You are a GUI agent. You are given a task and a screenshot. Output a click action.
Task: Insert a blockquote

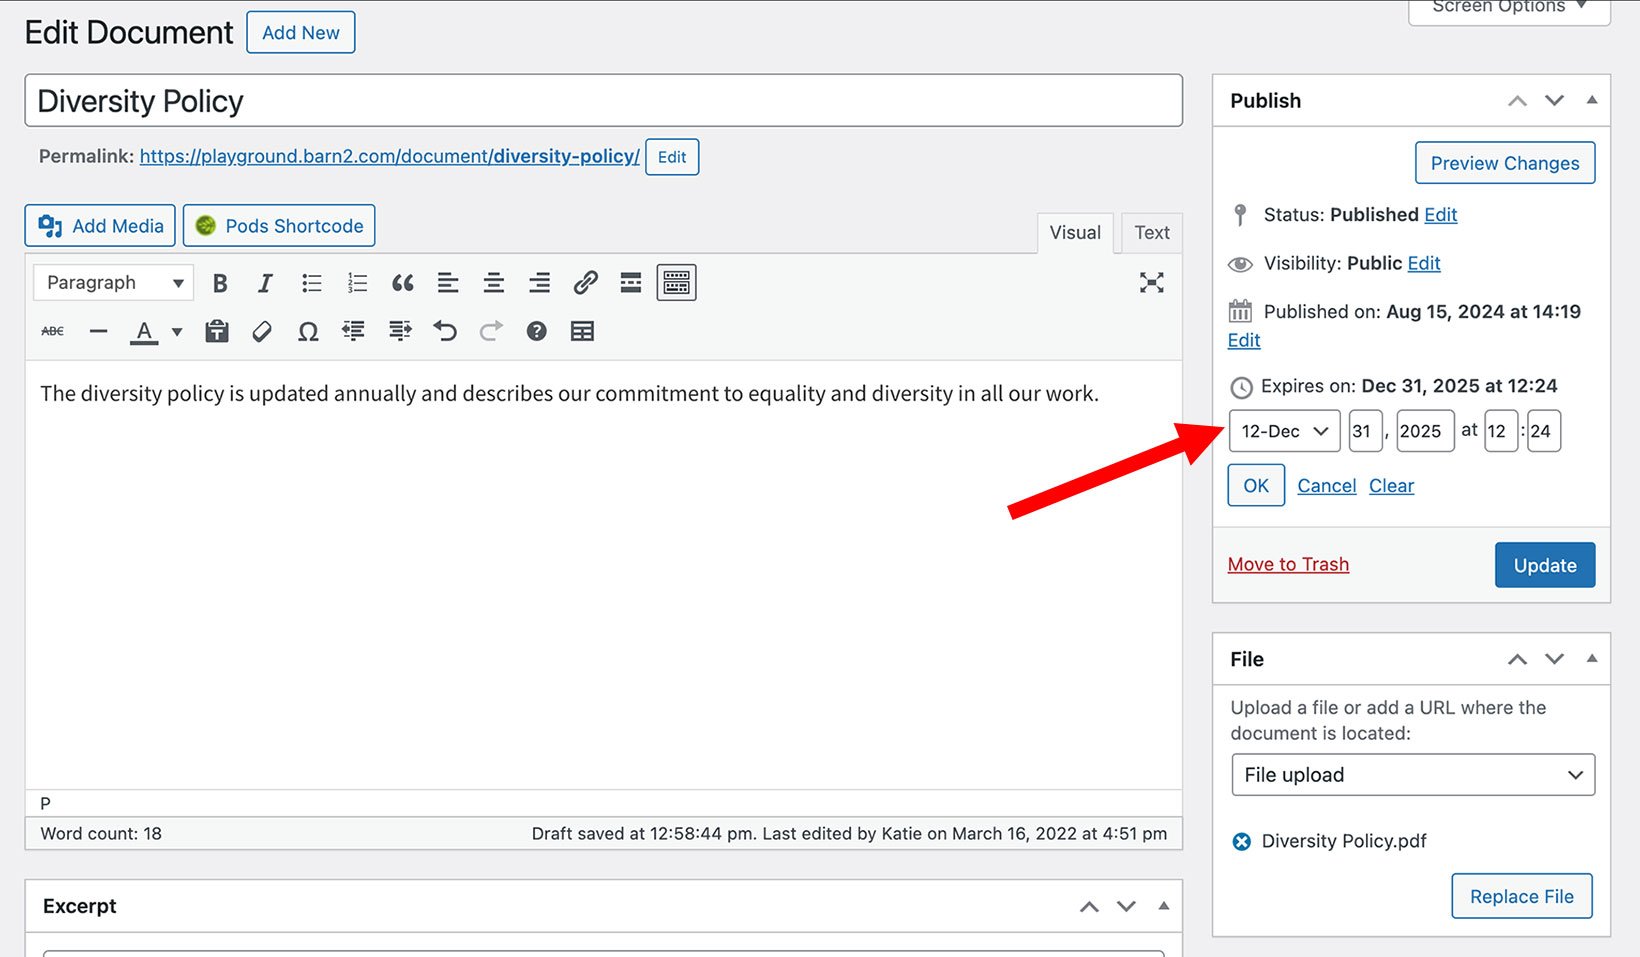coord(403,282)
